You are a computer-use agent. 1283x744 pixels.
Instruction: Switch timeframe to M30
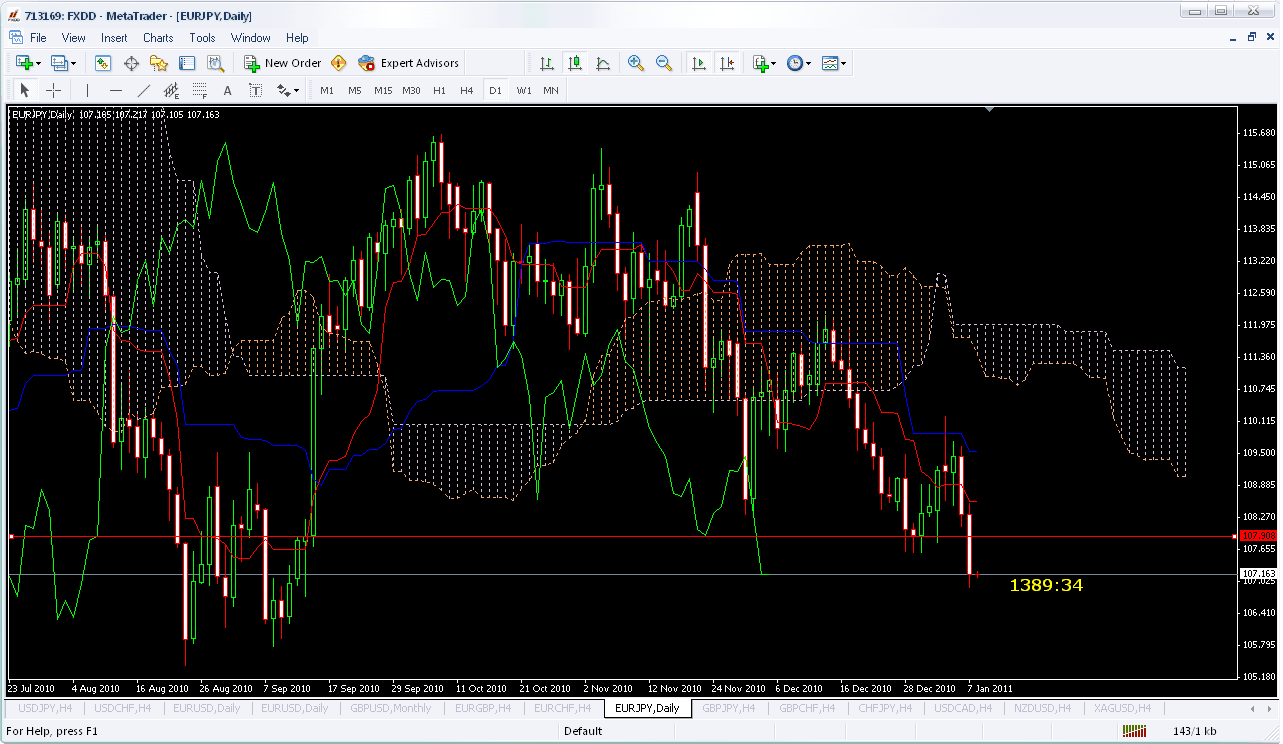coord(411,90)
